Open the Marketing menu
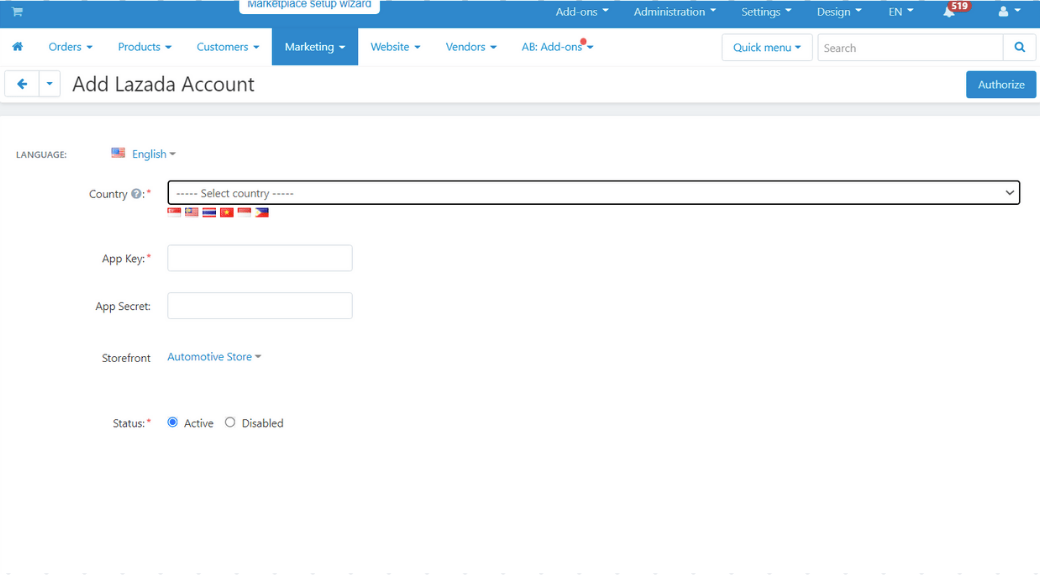The width and height of the screenshot is (1040, 576). [315, 46]
